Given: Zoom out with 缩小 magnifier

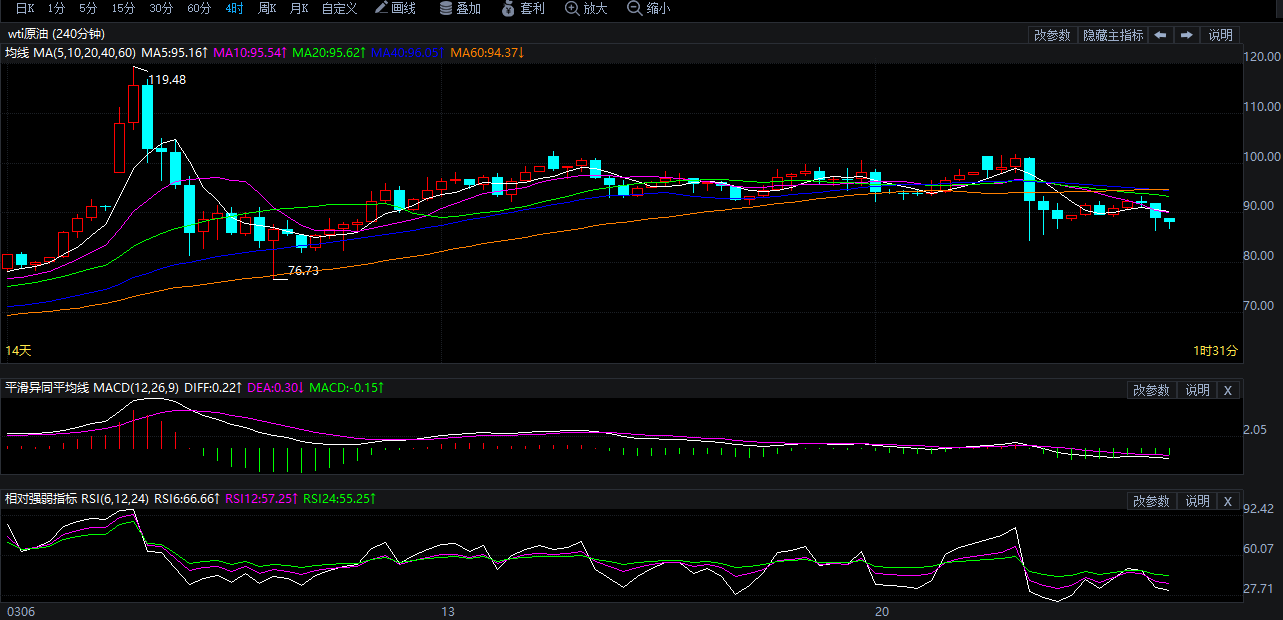Looking at the screenshot, I should click(x=649, y=9).
